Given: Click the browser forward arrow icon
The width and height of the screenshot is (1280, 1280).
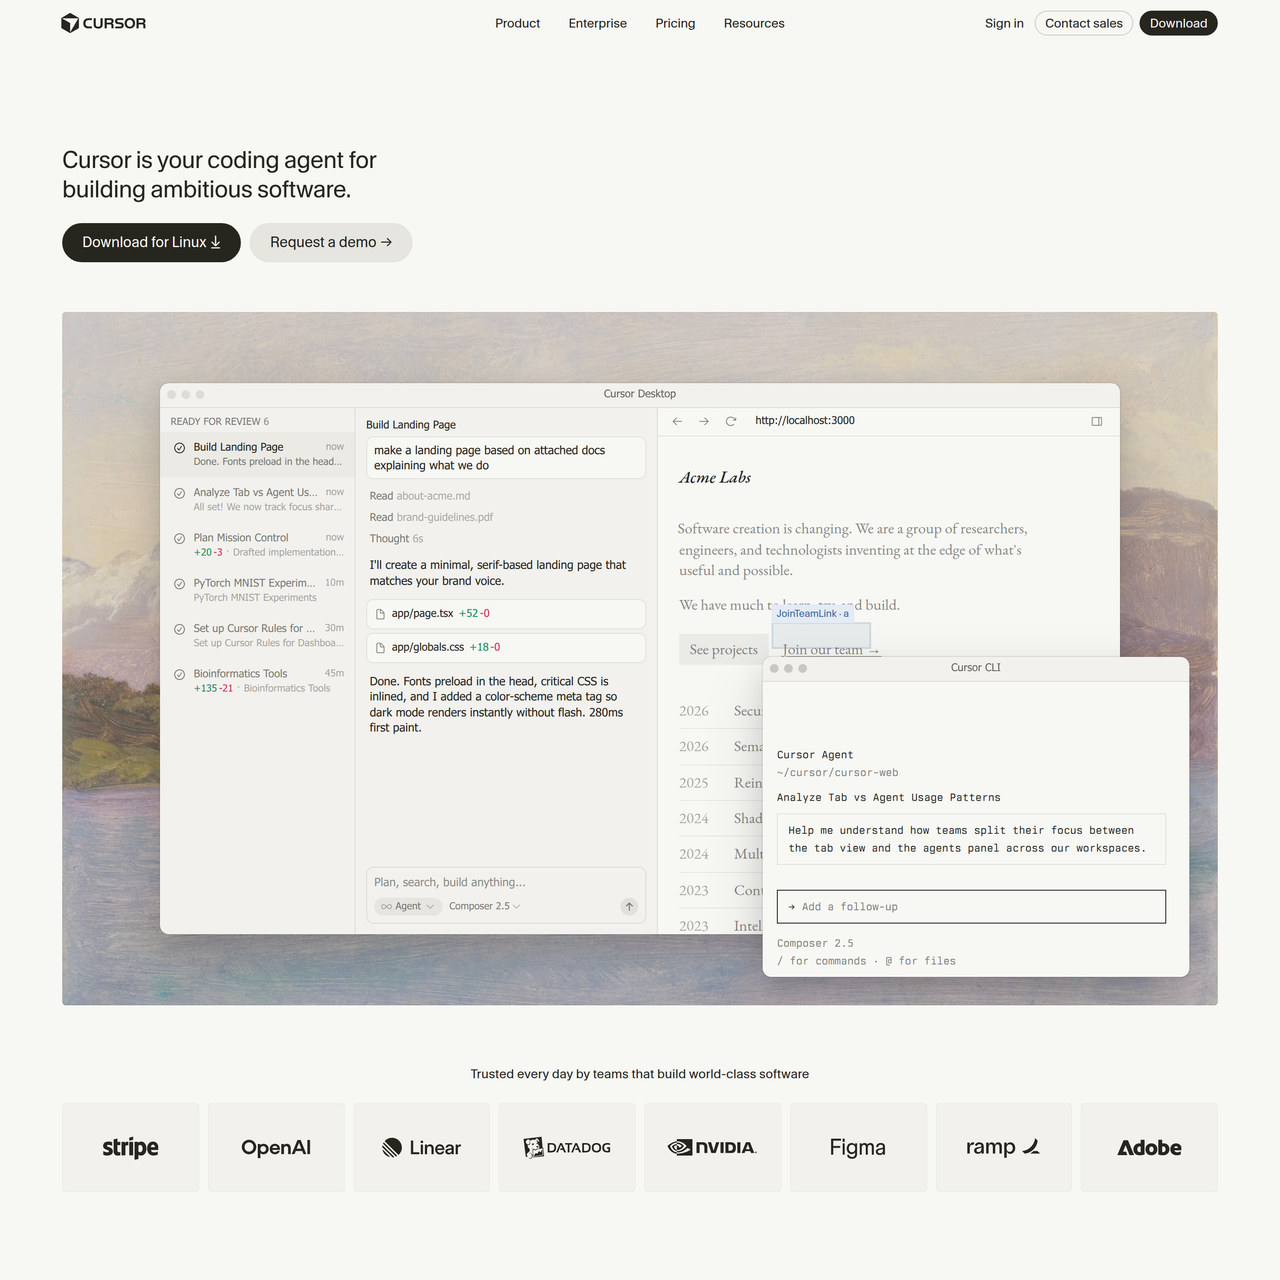Looking at the screenshot, I should [704, 421].
